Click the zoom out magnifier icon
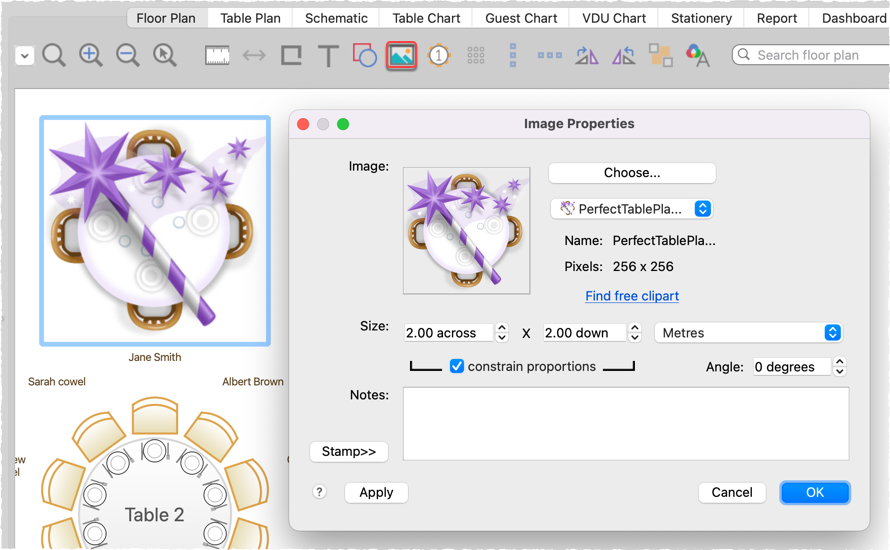Image resolution: width=890 pixels, height=550 pixels. pyautogui.click(x=128, y=56)
